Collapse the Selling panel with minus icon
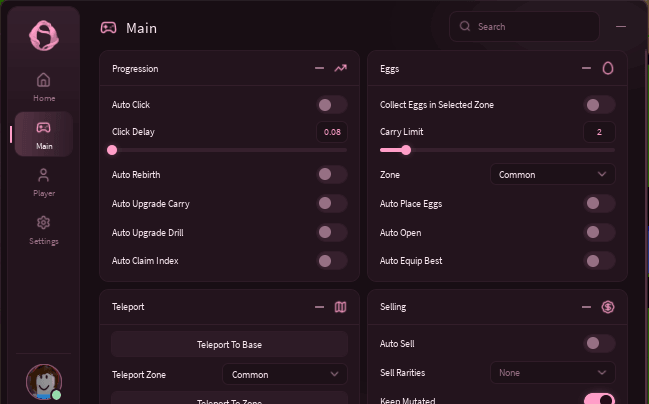Screen dimensions: 649x404 tap(586, 307)
